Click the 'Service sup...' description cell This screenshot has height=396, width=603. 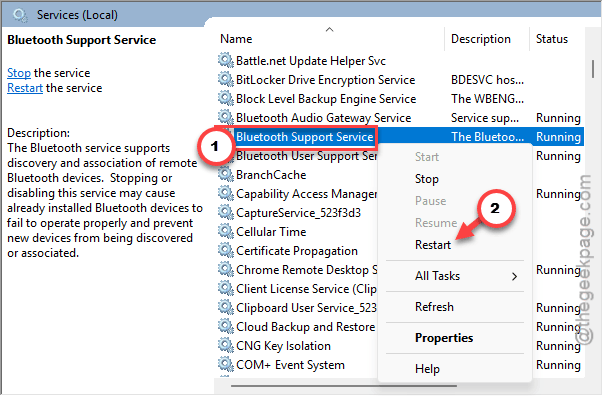pyautogui.click(x=485, y=118)
